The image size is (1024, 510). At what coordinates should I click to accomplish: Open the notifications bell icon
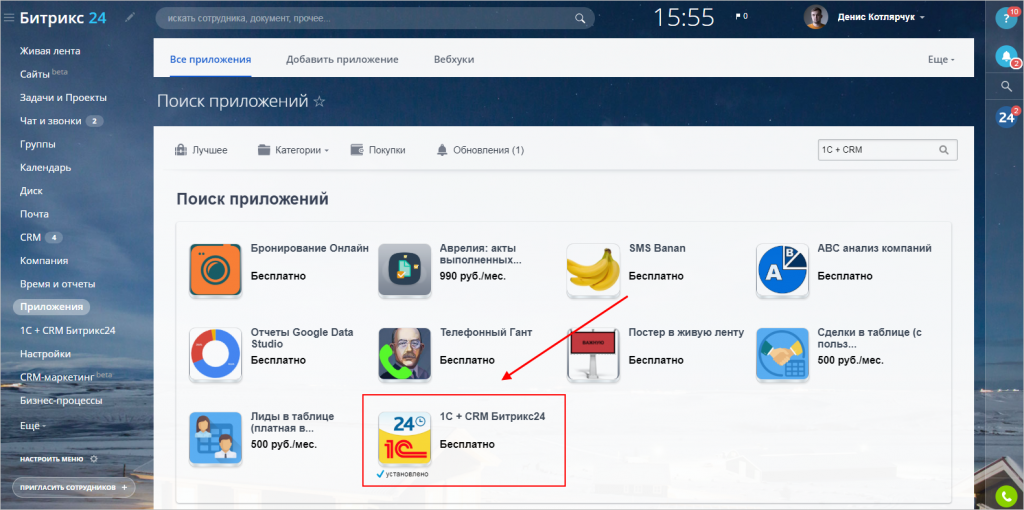[1006, 56]
